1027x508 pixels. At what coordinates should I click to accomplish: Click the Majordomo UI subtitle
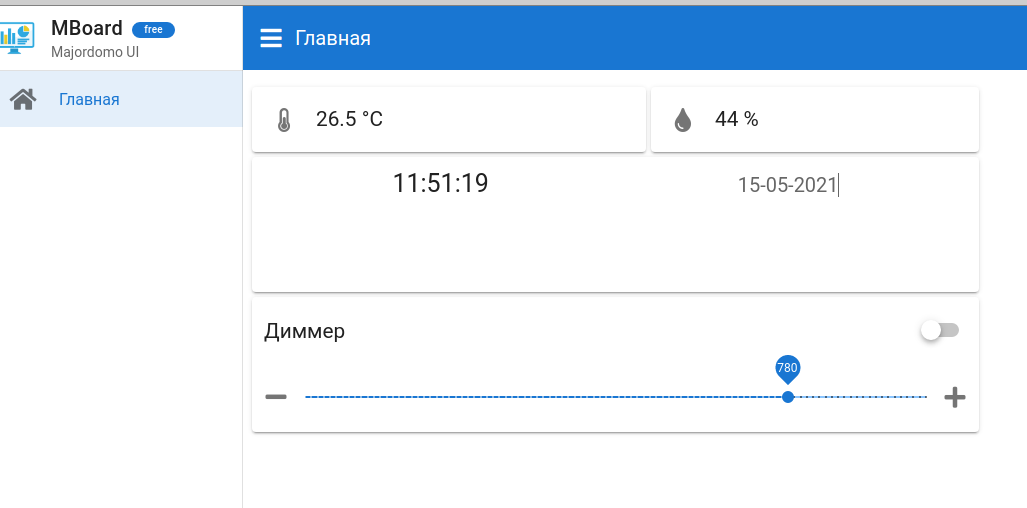click(95, 51)
